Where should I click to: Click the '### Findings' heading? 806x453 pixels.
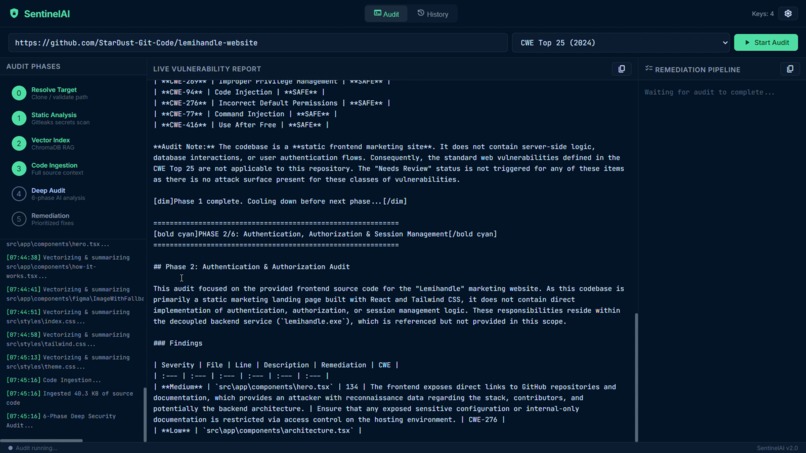[178, 343]
